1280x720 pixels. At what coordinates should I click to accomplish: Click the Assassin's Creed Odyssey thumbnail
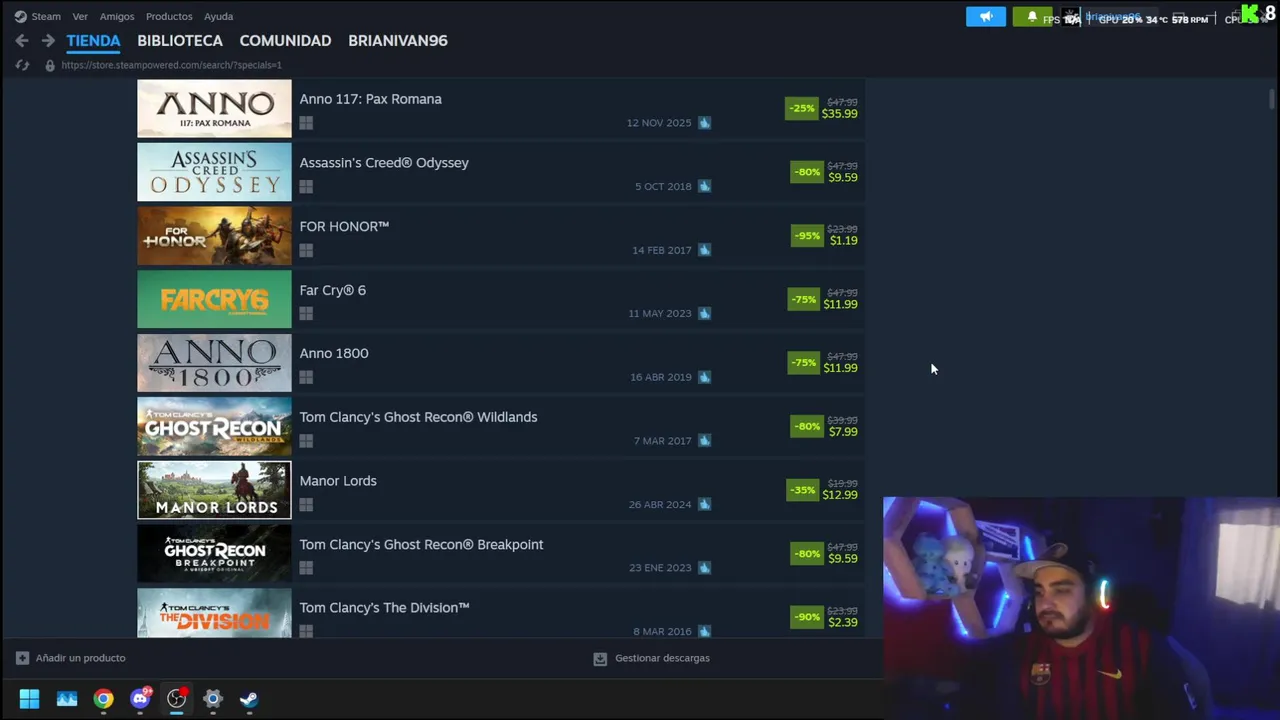pyautogui.click(x=214, y=172)
